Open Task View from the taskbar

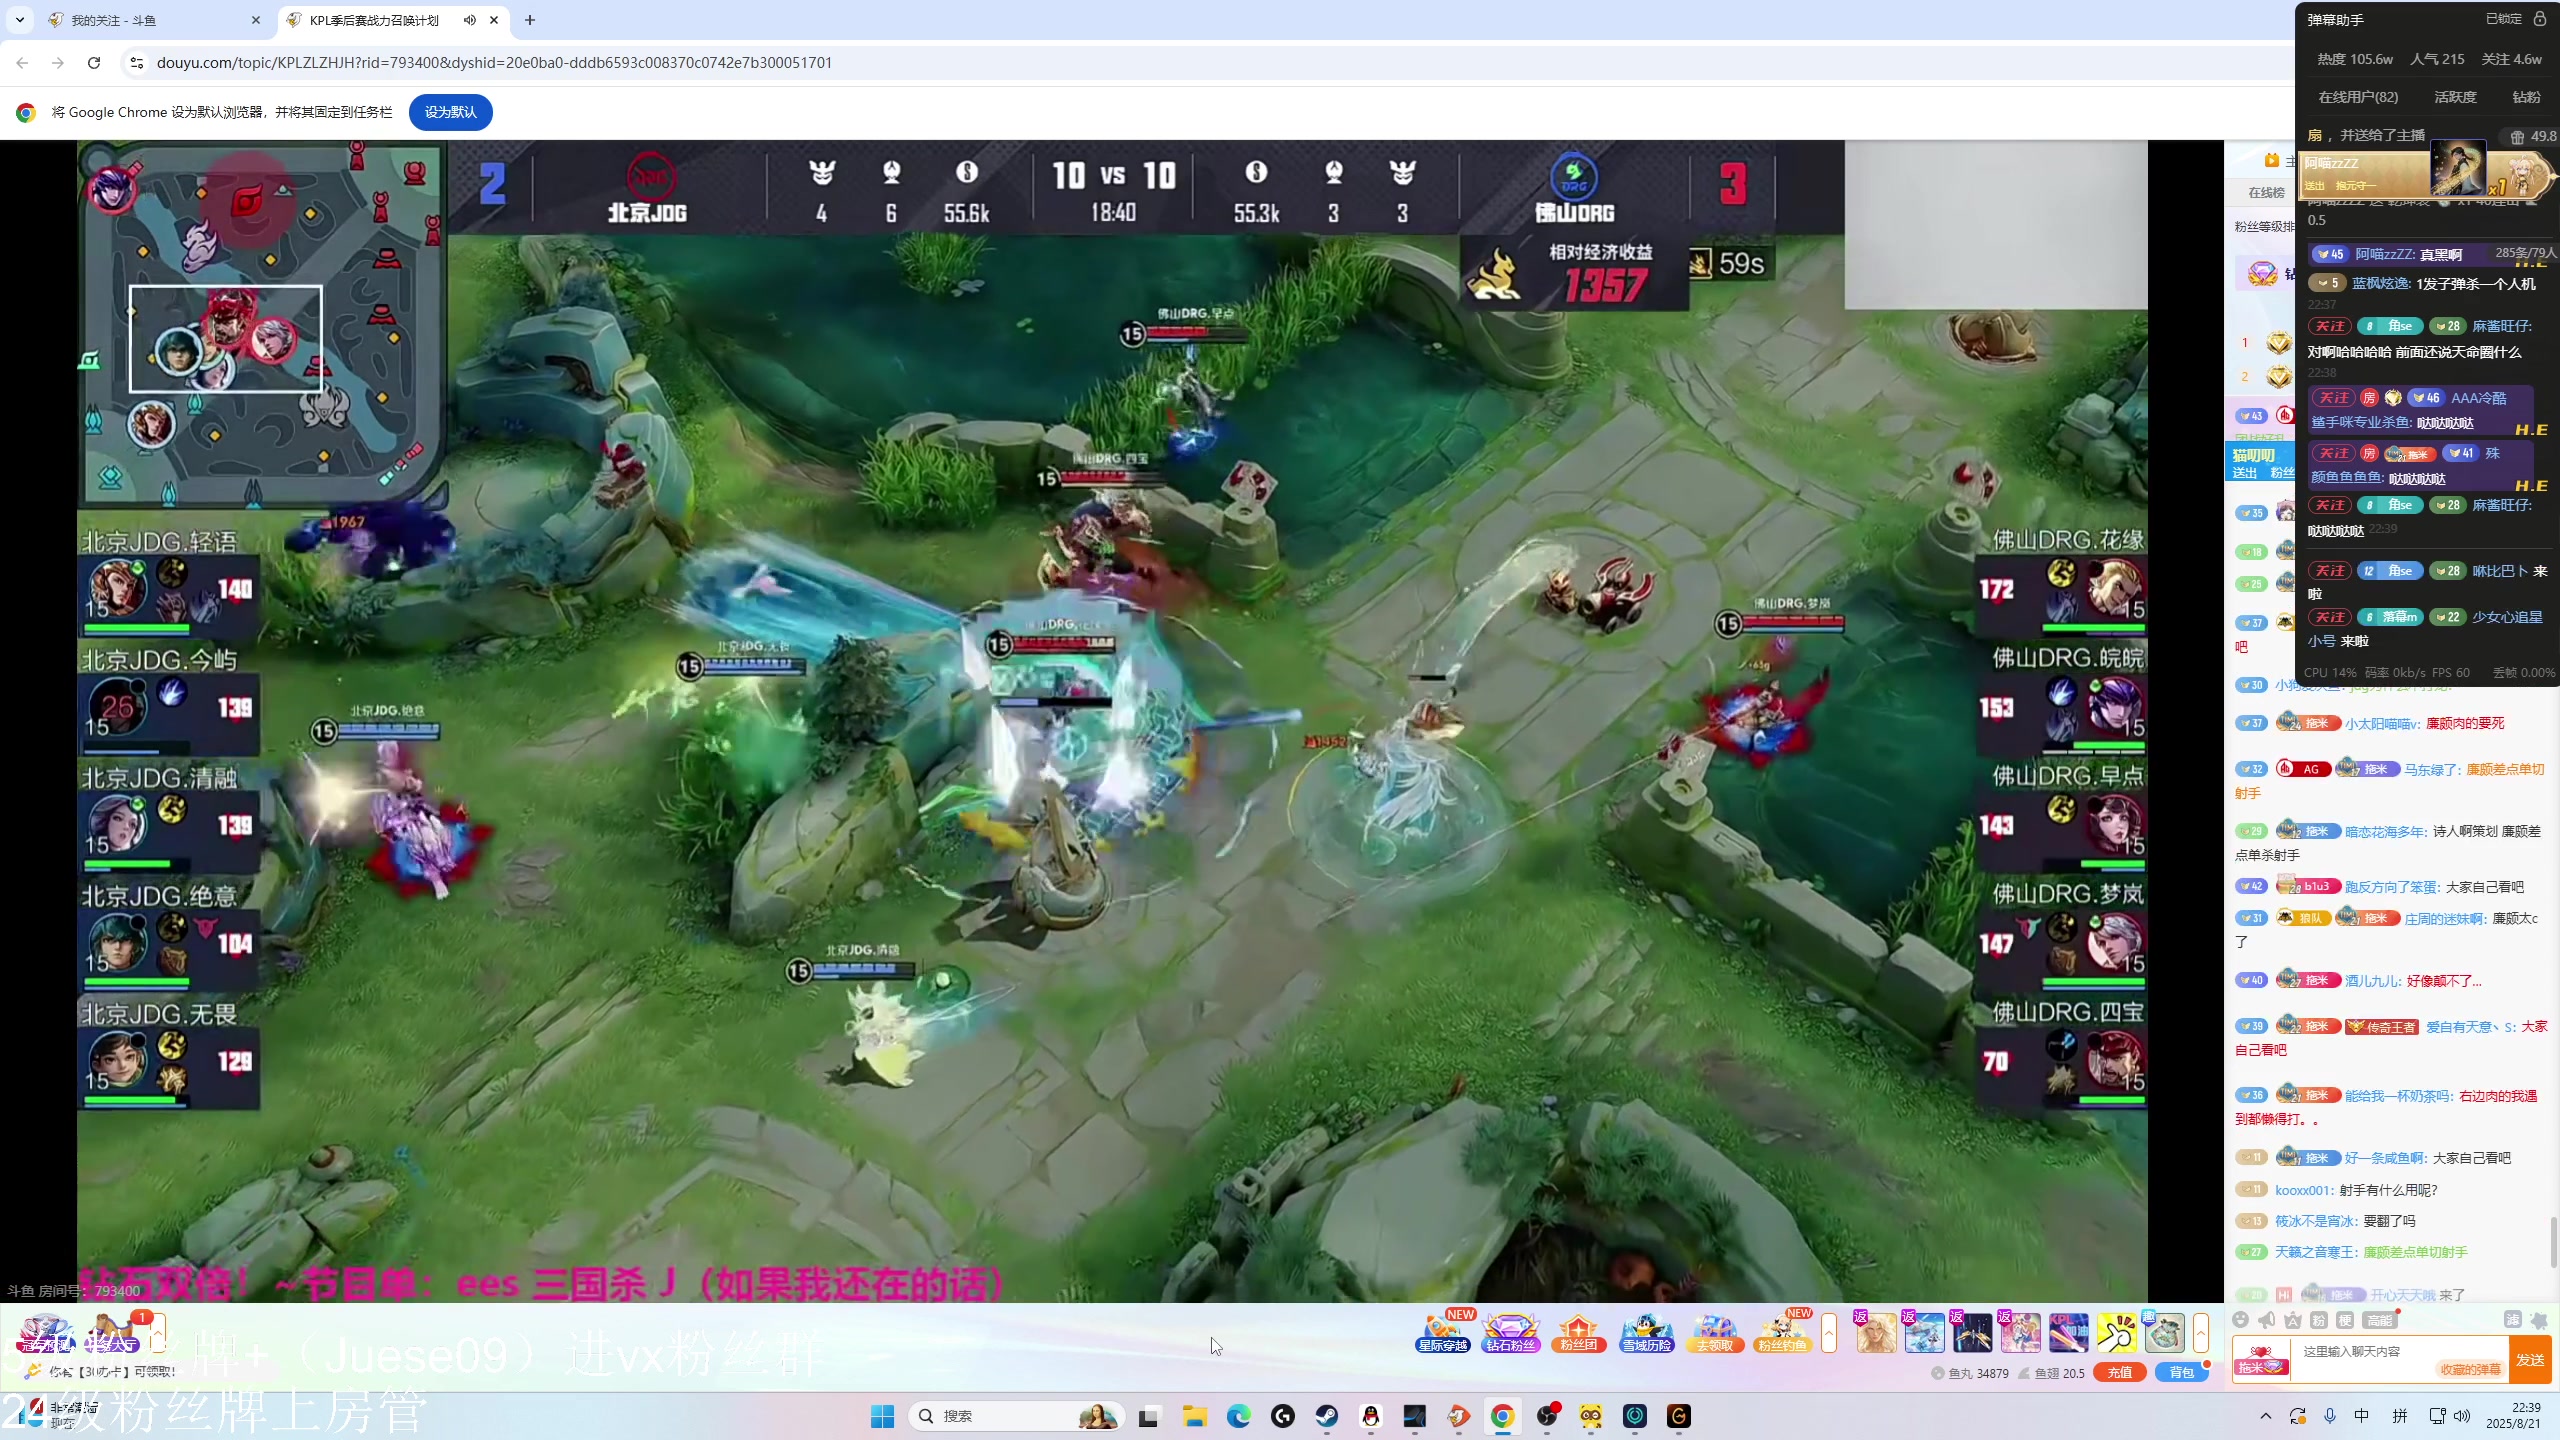pos(1149,1416)
